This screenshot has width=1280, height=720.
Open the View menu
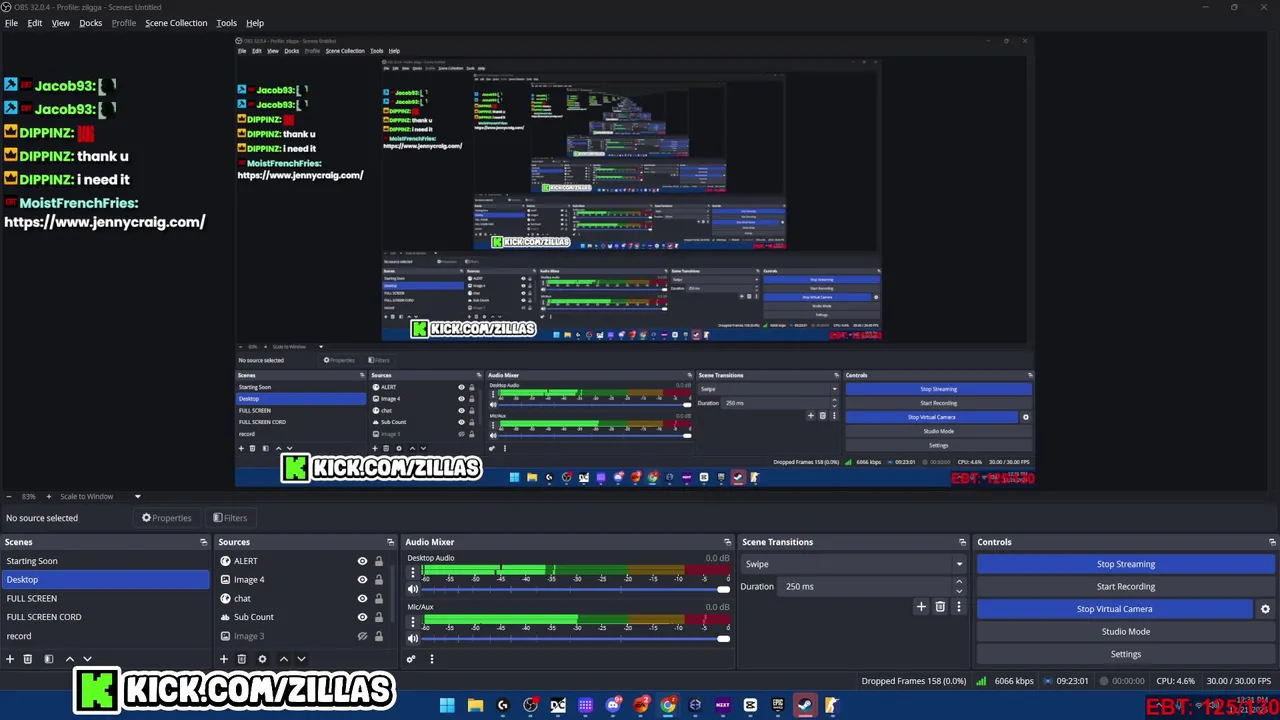61,23
